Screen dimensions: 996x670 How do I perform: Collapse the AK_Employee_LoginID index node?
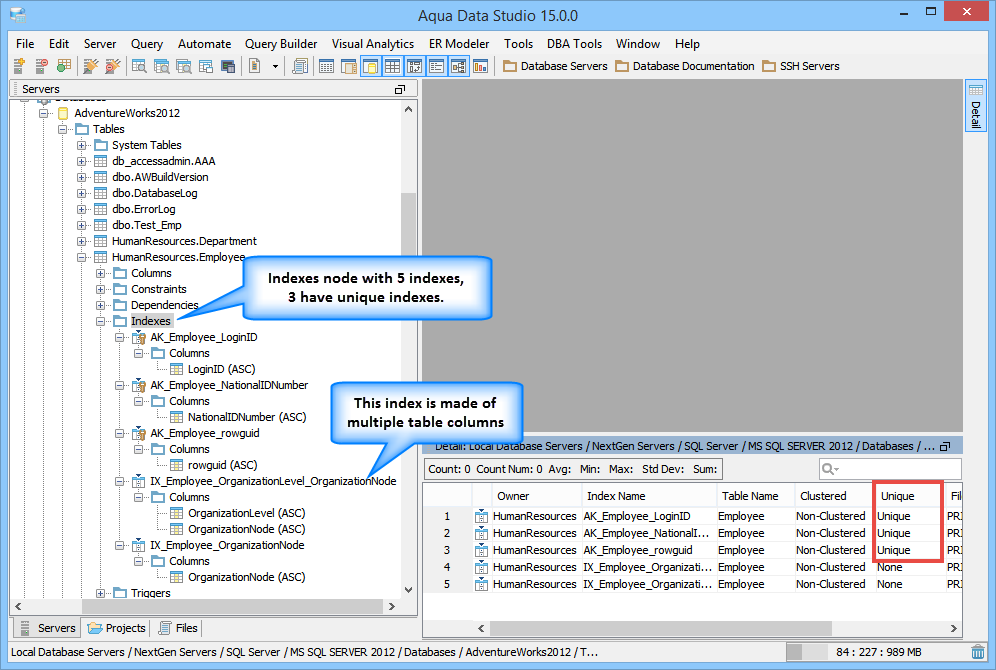pyautogui.click(x=119, y=337)
